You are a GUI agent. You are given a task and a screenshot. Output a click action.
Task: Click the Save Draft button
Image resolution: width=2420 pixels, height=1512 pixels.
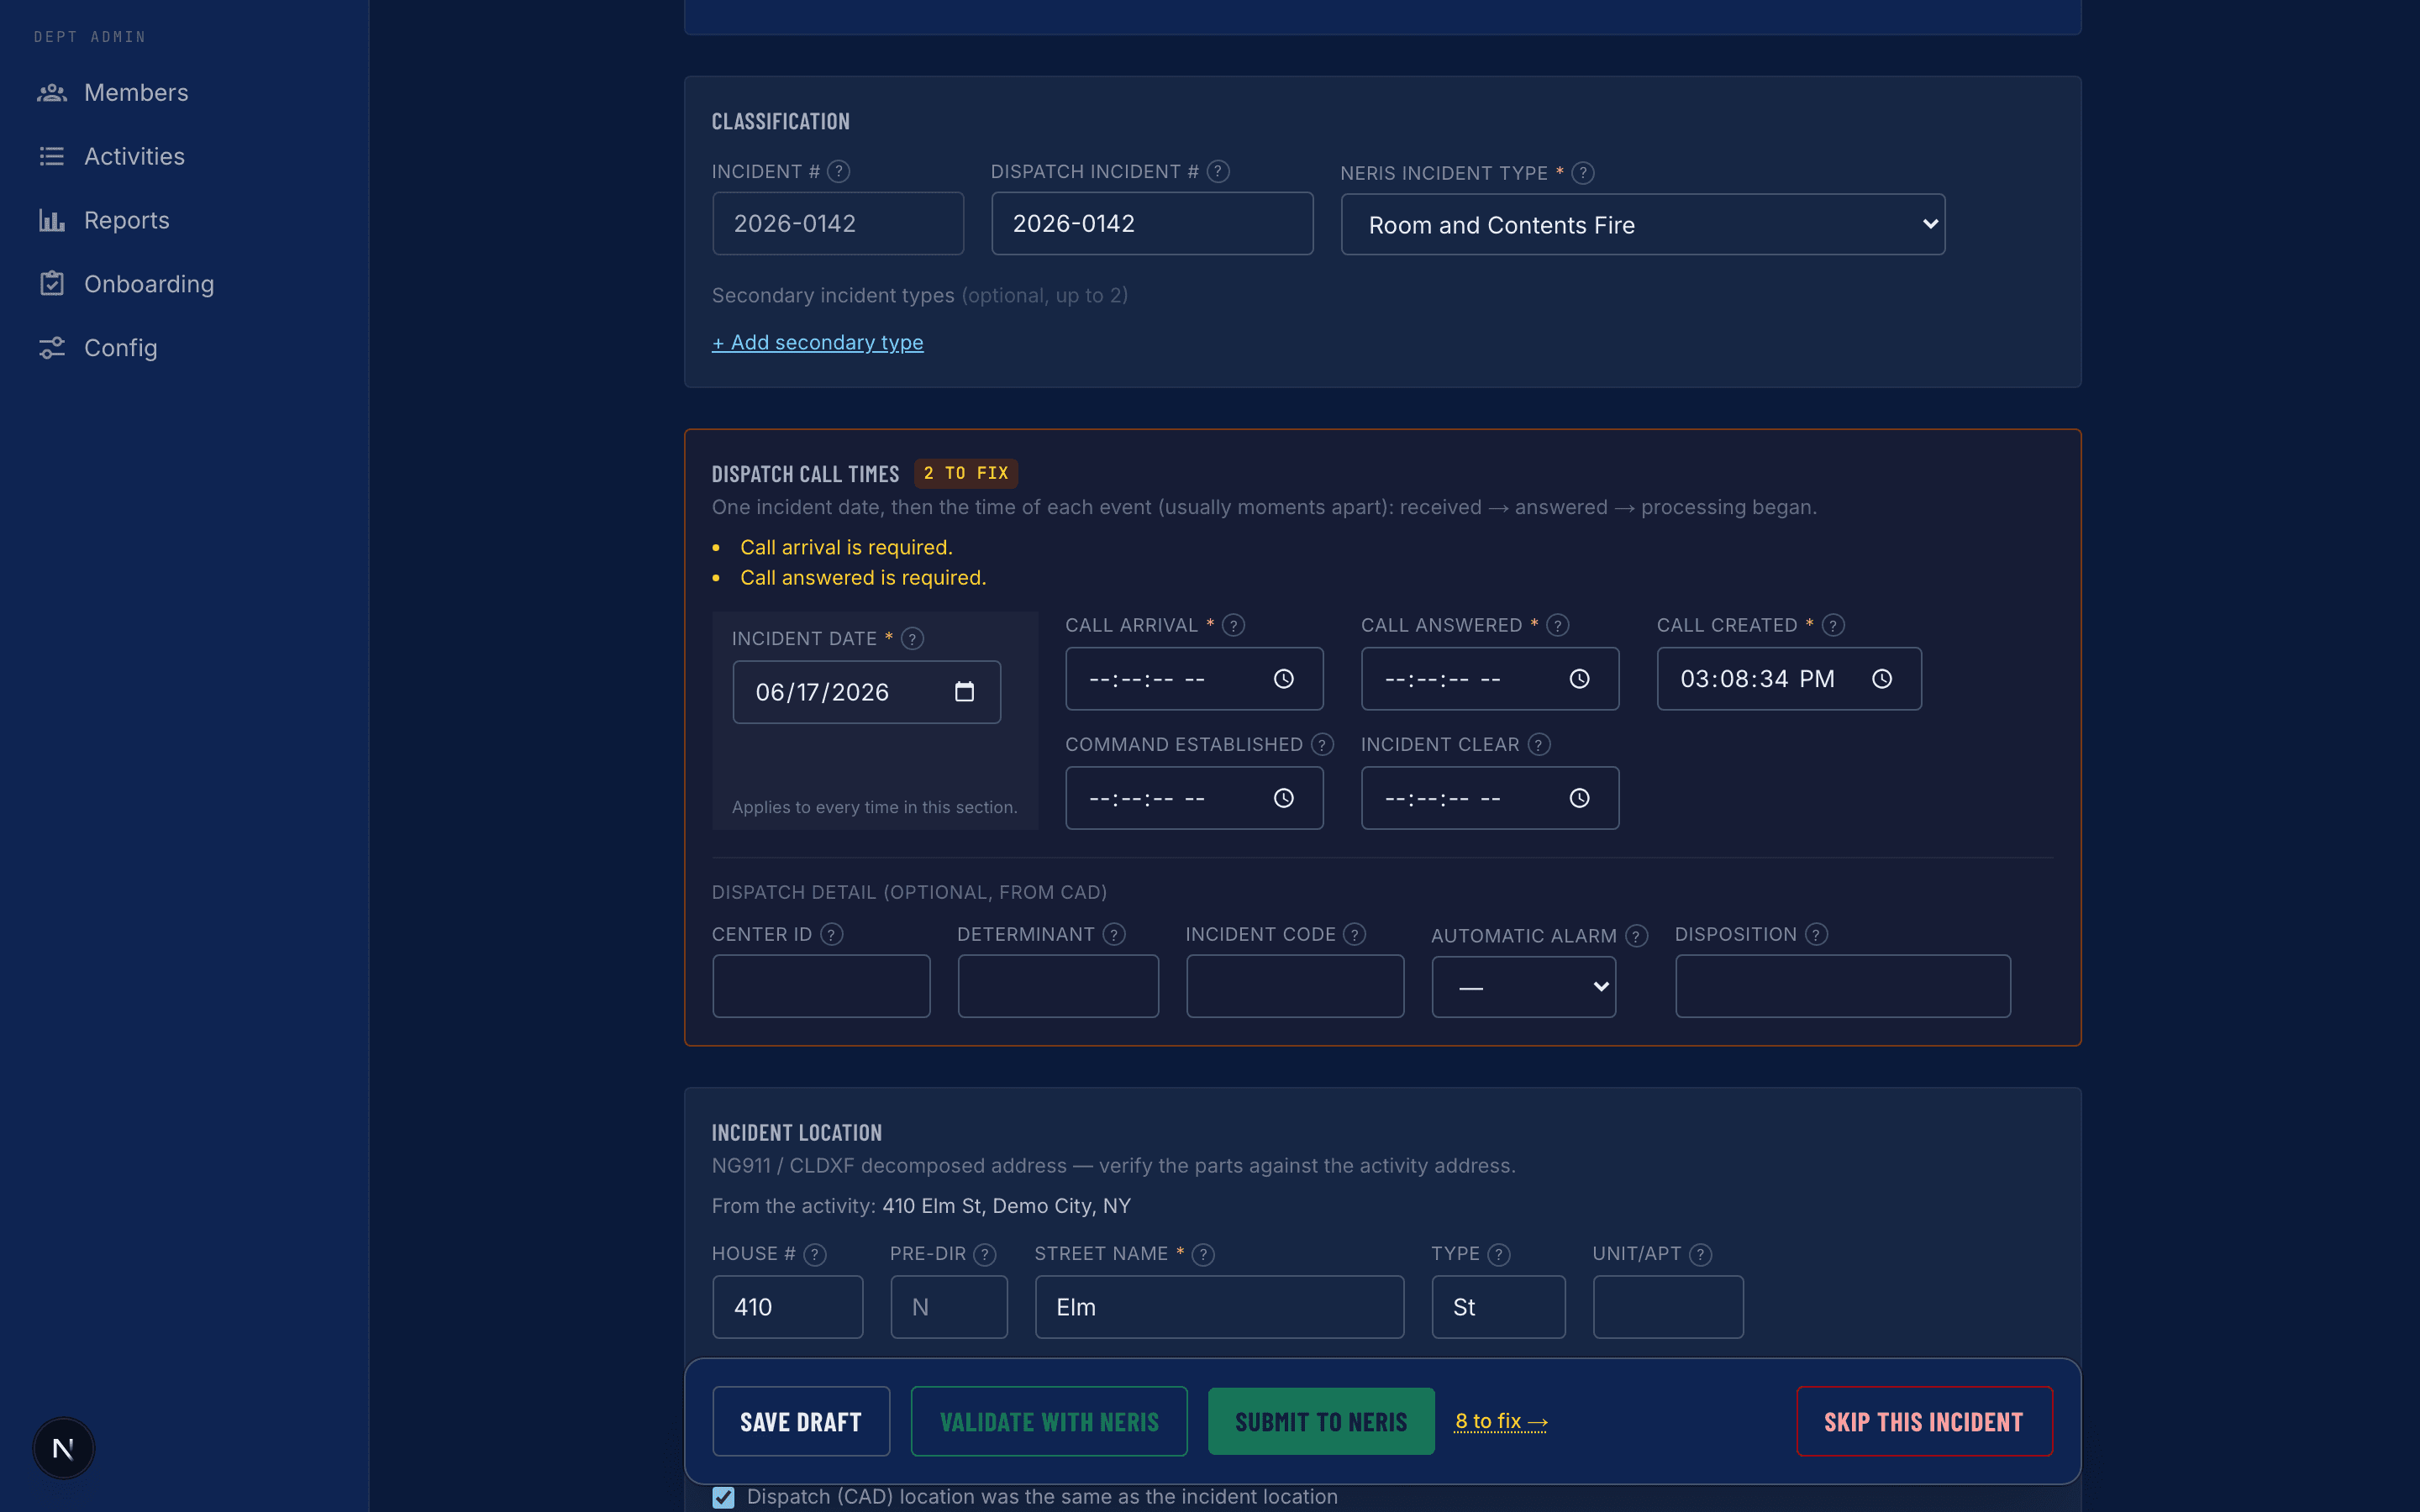click(x=801, y=1421)
